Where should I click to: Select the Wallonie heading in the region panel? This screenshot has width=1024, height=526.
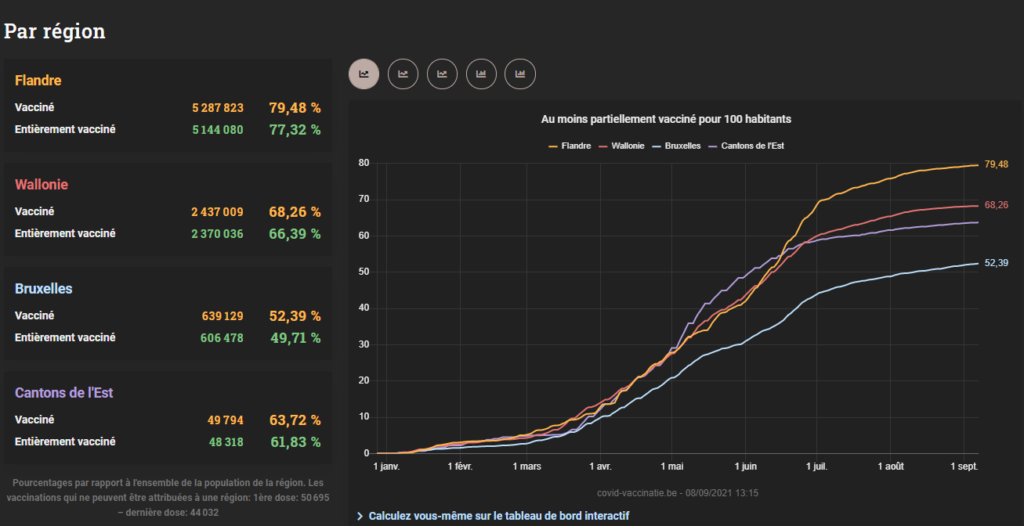41,185
